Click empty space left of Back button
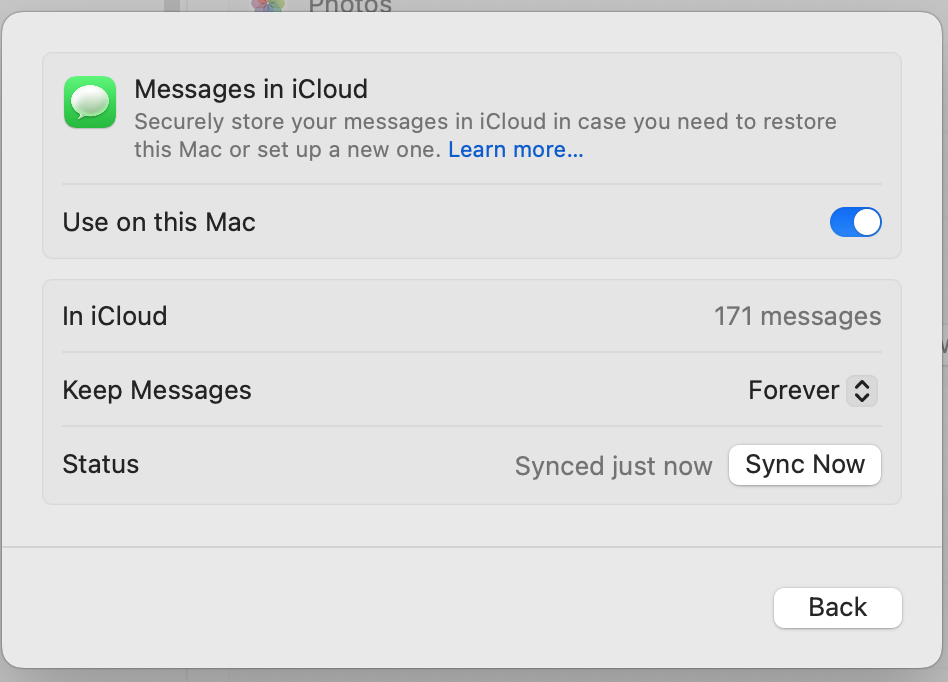948x682 pixels. (400, 607)
